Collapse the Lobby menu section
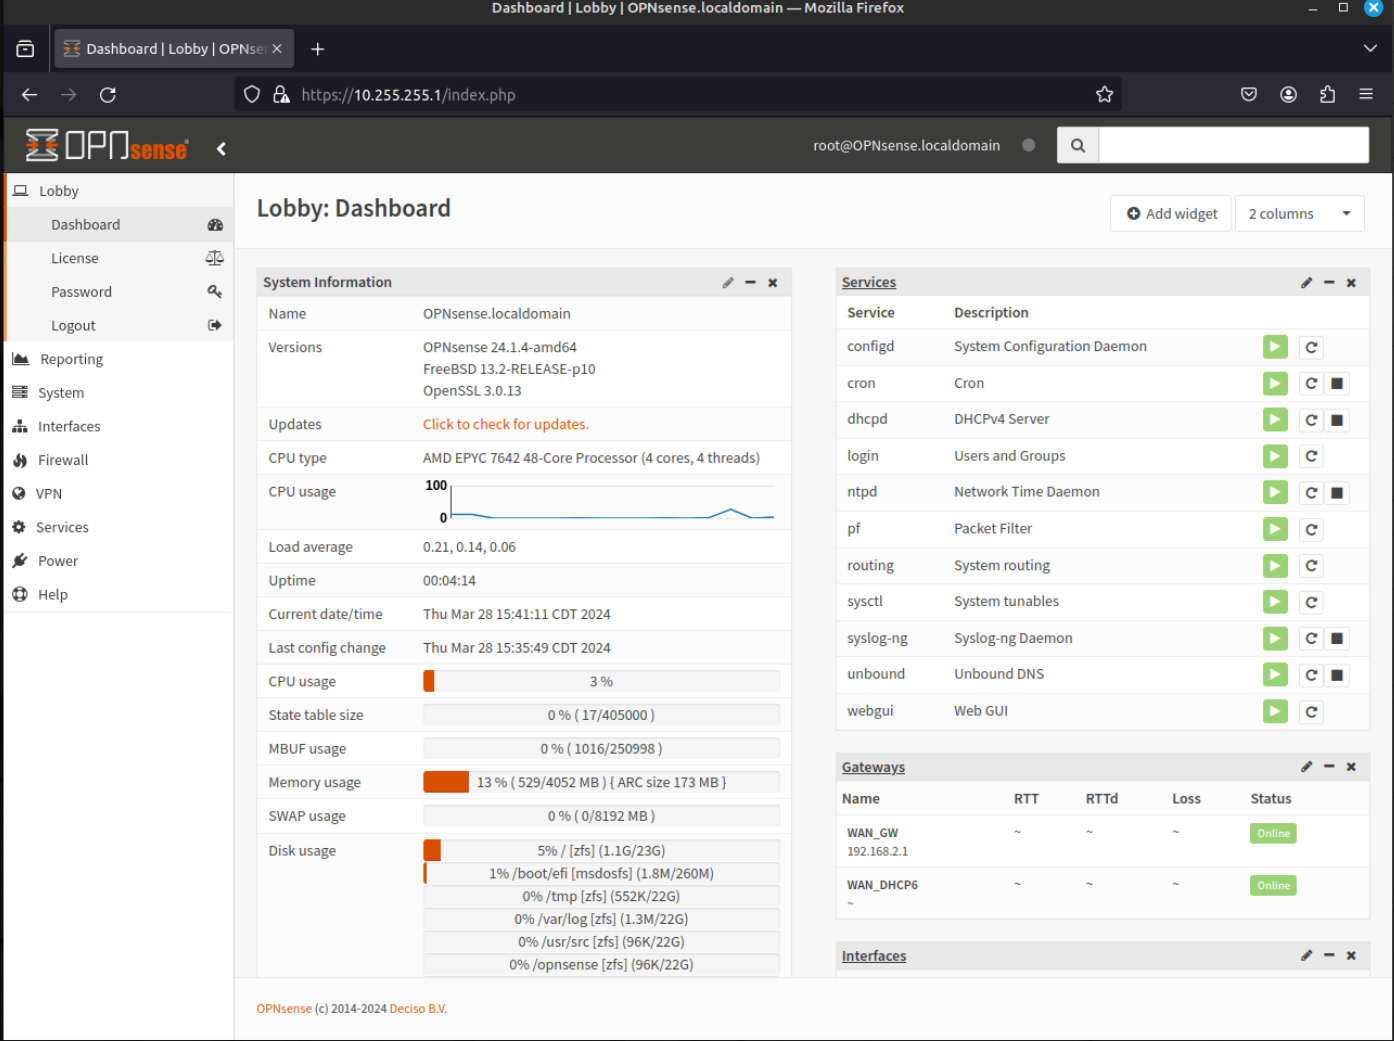Viewport: 1394px width, 1041px height. point(118,191)
